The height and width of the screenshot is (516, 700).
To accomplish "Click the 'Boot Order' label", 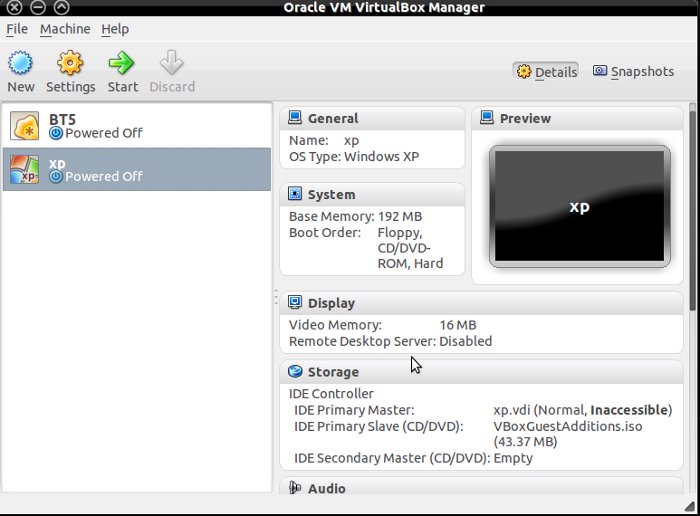I will 325,233.
